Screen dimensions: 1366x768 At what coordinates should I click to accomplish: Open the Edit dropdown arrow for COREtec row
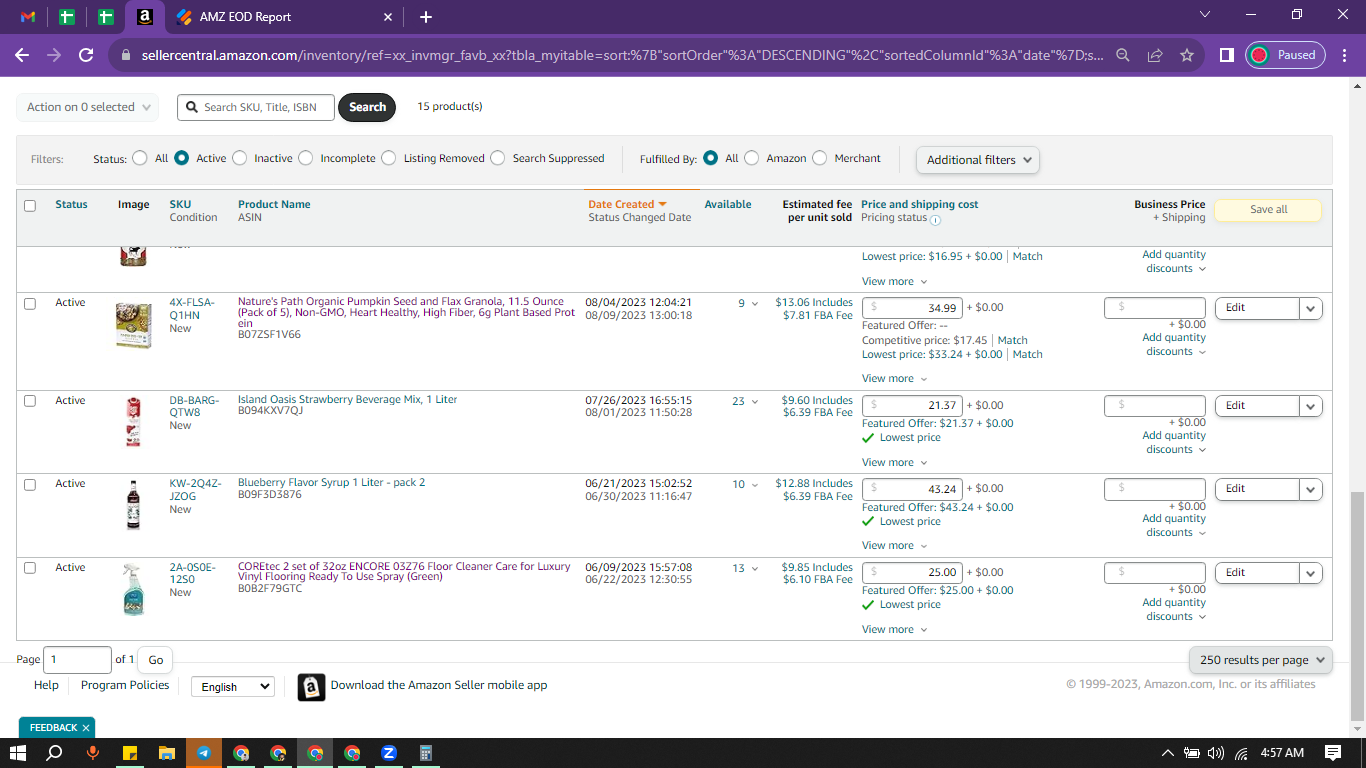coord(1311,573)
